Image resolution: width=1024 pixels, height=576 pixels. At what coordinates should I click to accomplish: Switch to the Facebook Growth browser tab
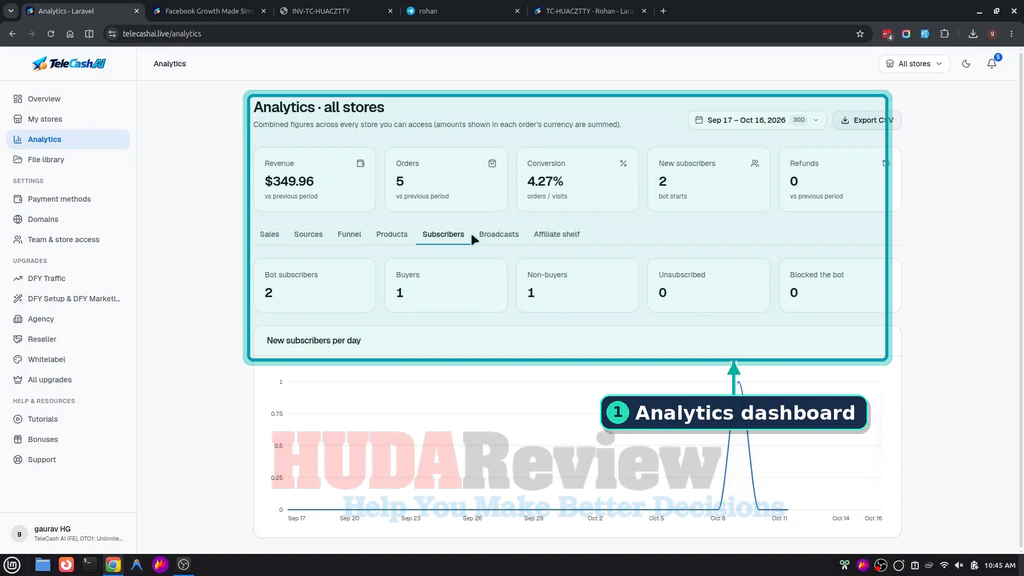point(209,11)
